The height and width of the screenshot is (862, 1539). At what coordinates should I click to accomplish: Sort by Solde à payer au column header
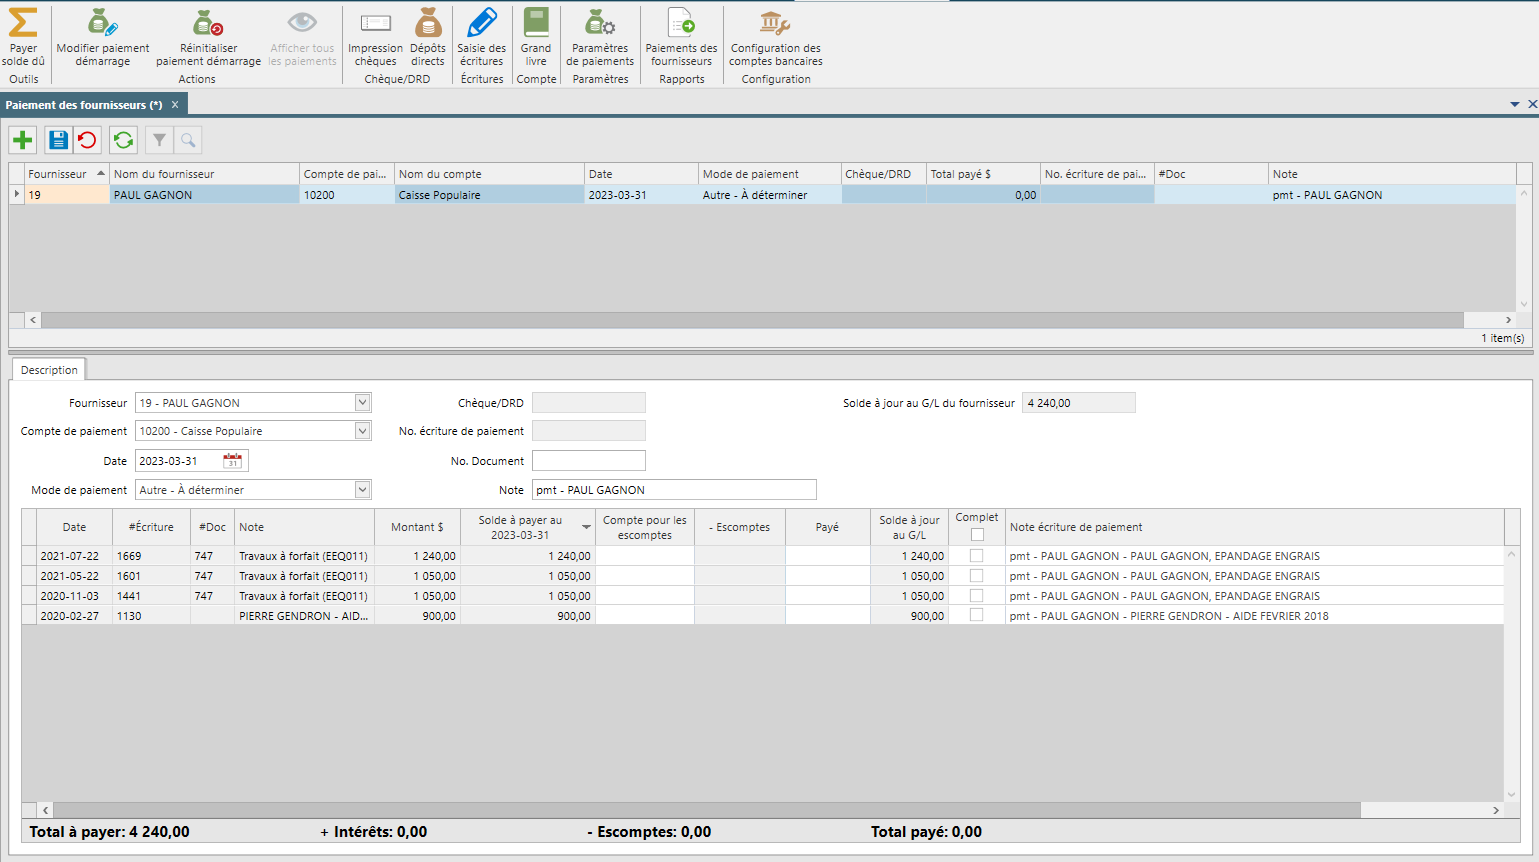pos(527,527)
